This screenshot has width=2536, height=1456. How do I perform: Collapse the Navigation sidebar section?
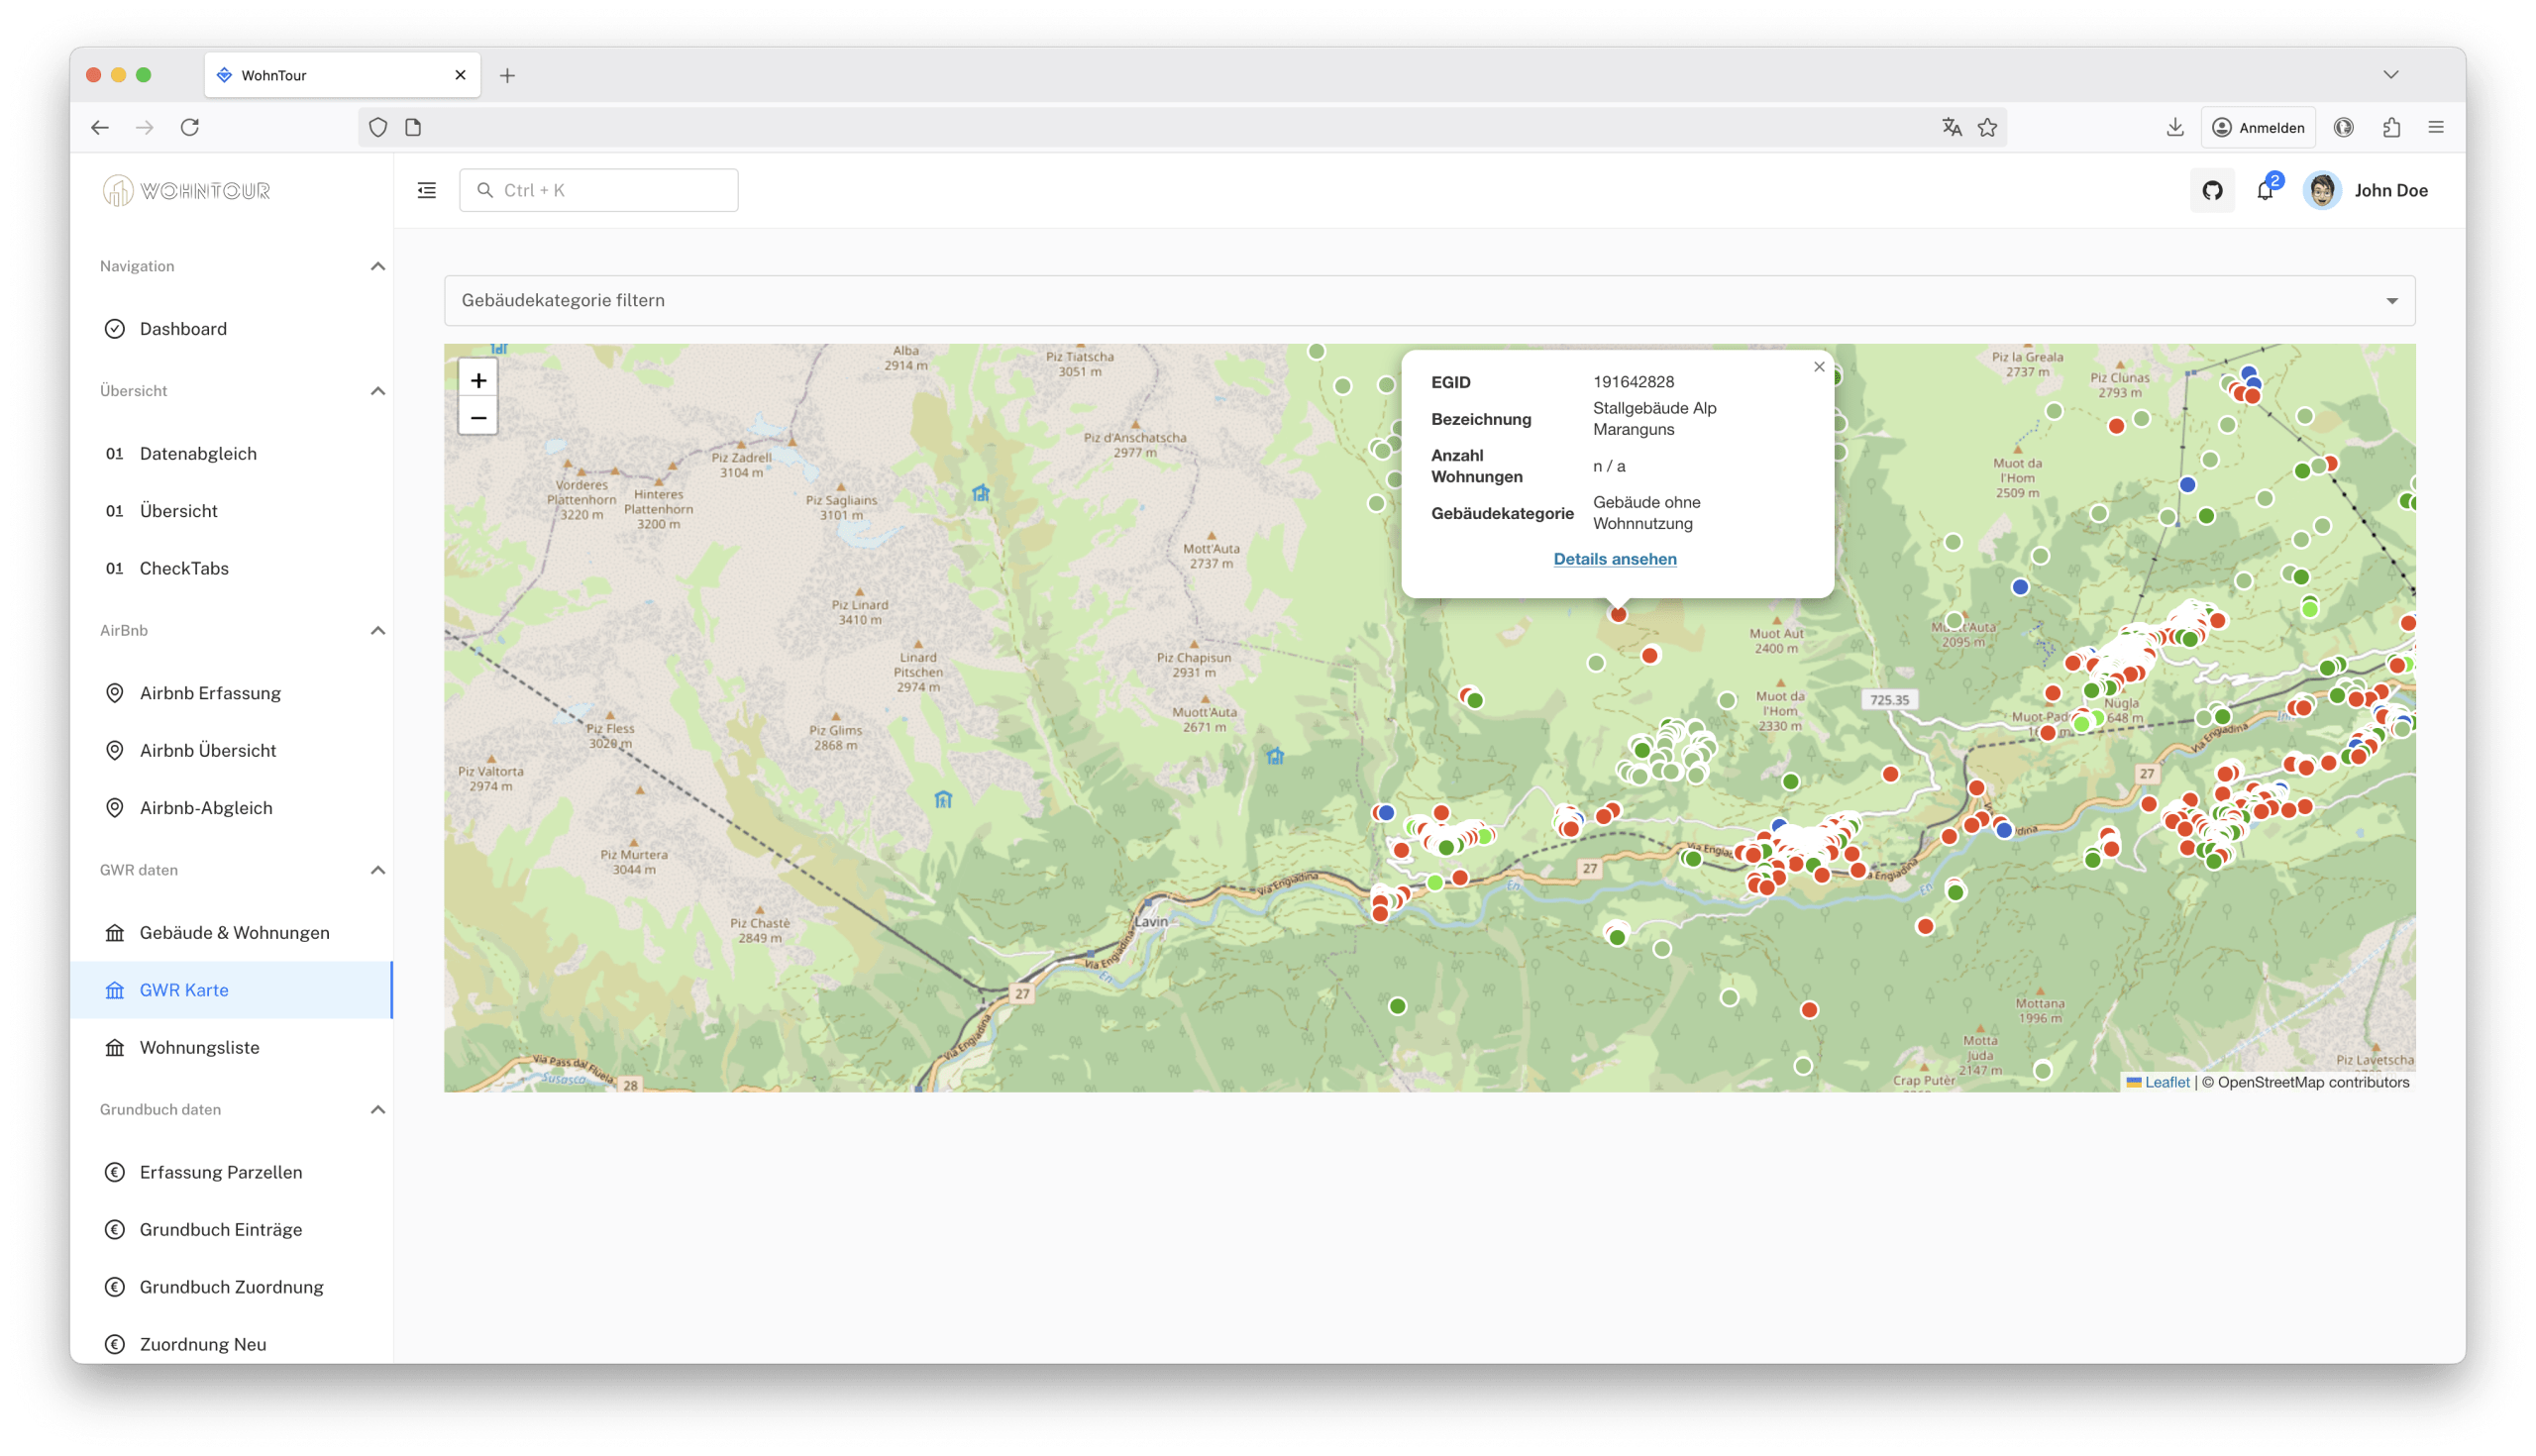coord(377,266)
